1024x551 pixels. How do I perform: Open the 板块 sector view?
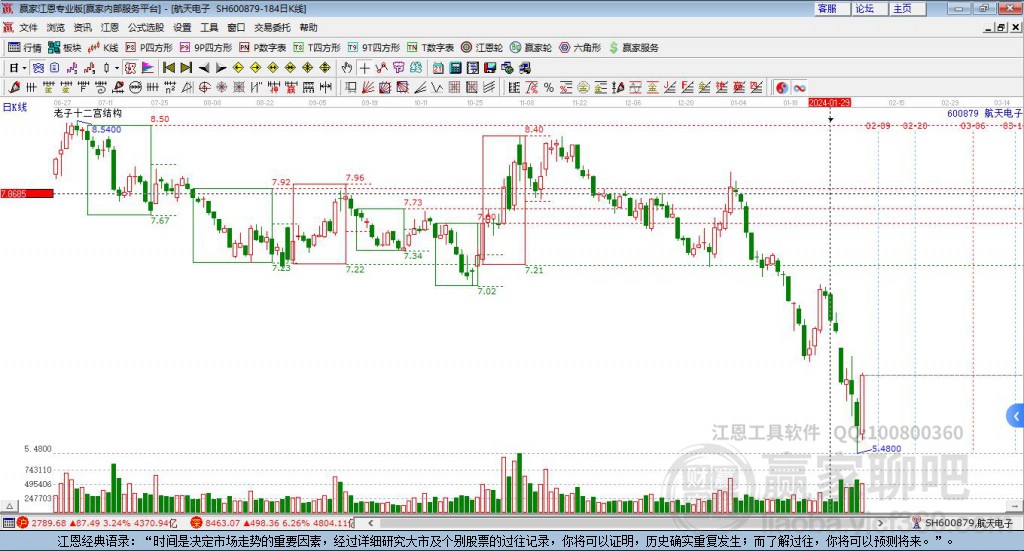(x=64, y=48)
